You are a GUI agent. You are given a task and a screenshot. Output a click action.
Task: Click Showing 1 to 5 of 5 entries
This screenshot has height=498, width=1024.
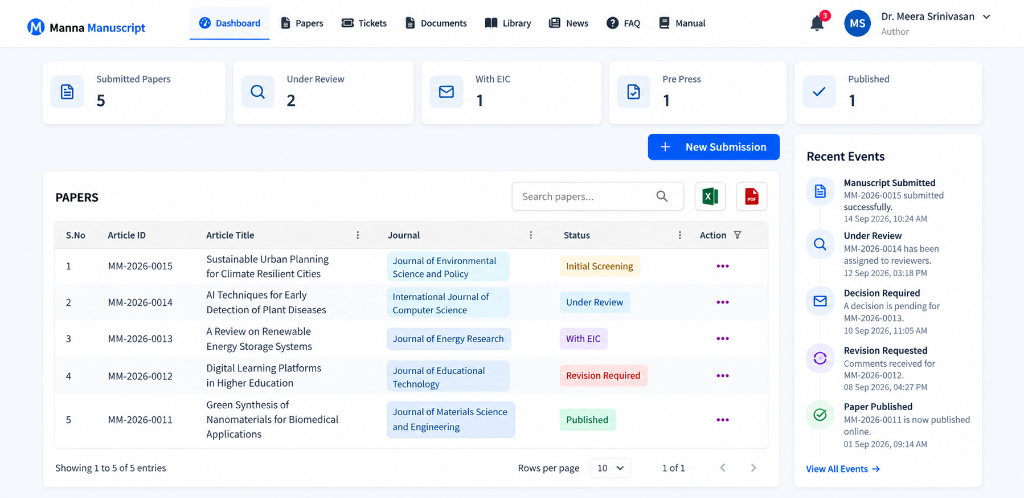point(110,468)
